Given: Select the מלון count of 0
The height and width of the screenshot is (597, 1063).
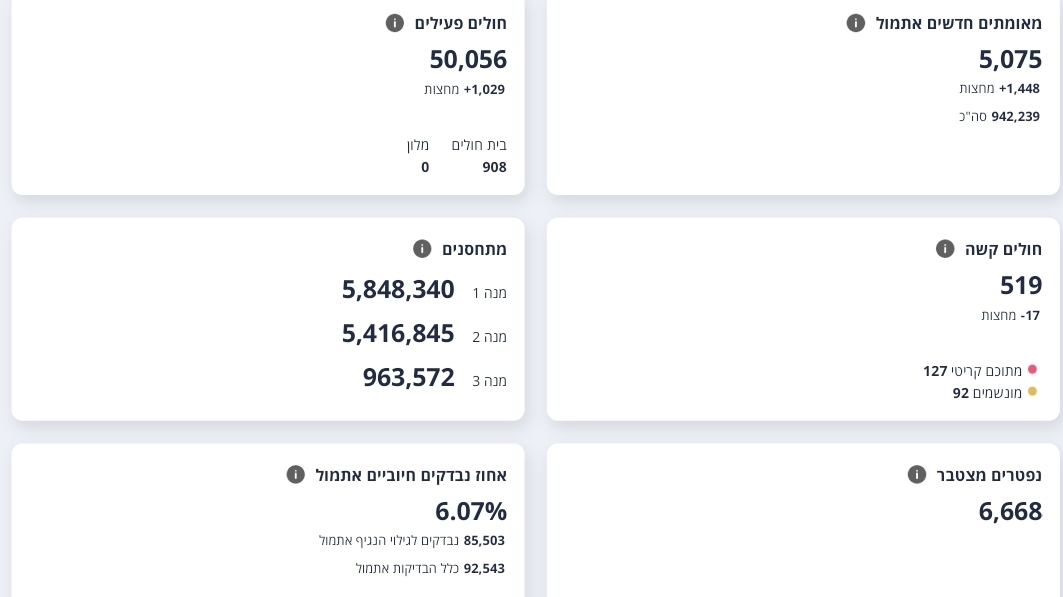Looking at the screenshot, I should (x=425, y=168).
